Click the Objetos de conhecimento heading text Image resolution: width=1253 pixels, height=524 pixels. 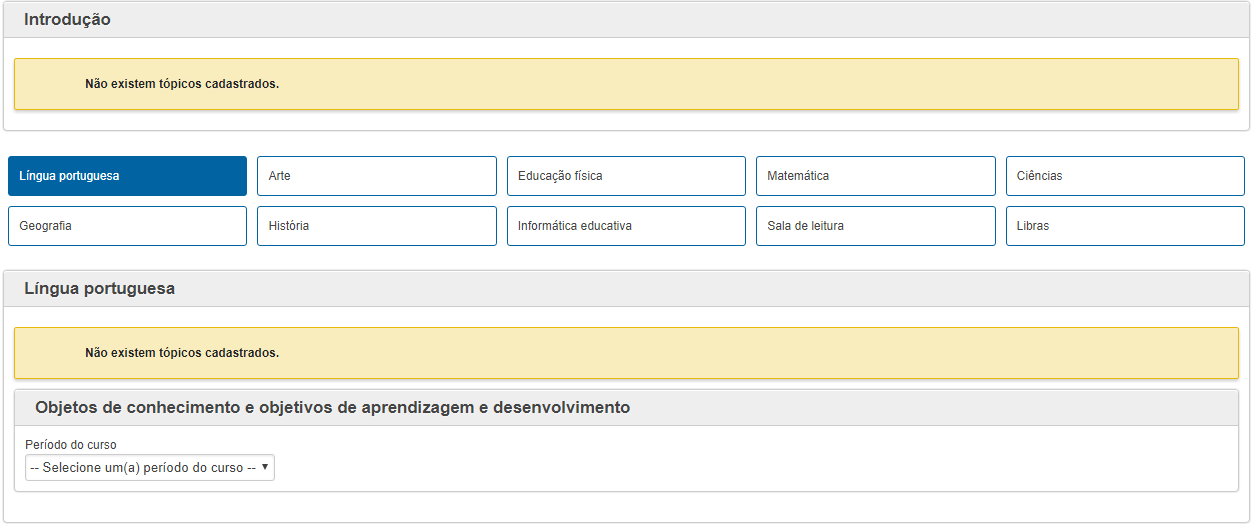click(x=332, y=408)
